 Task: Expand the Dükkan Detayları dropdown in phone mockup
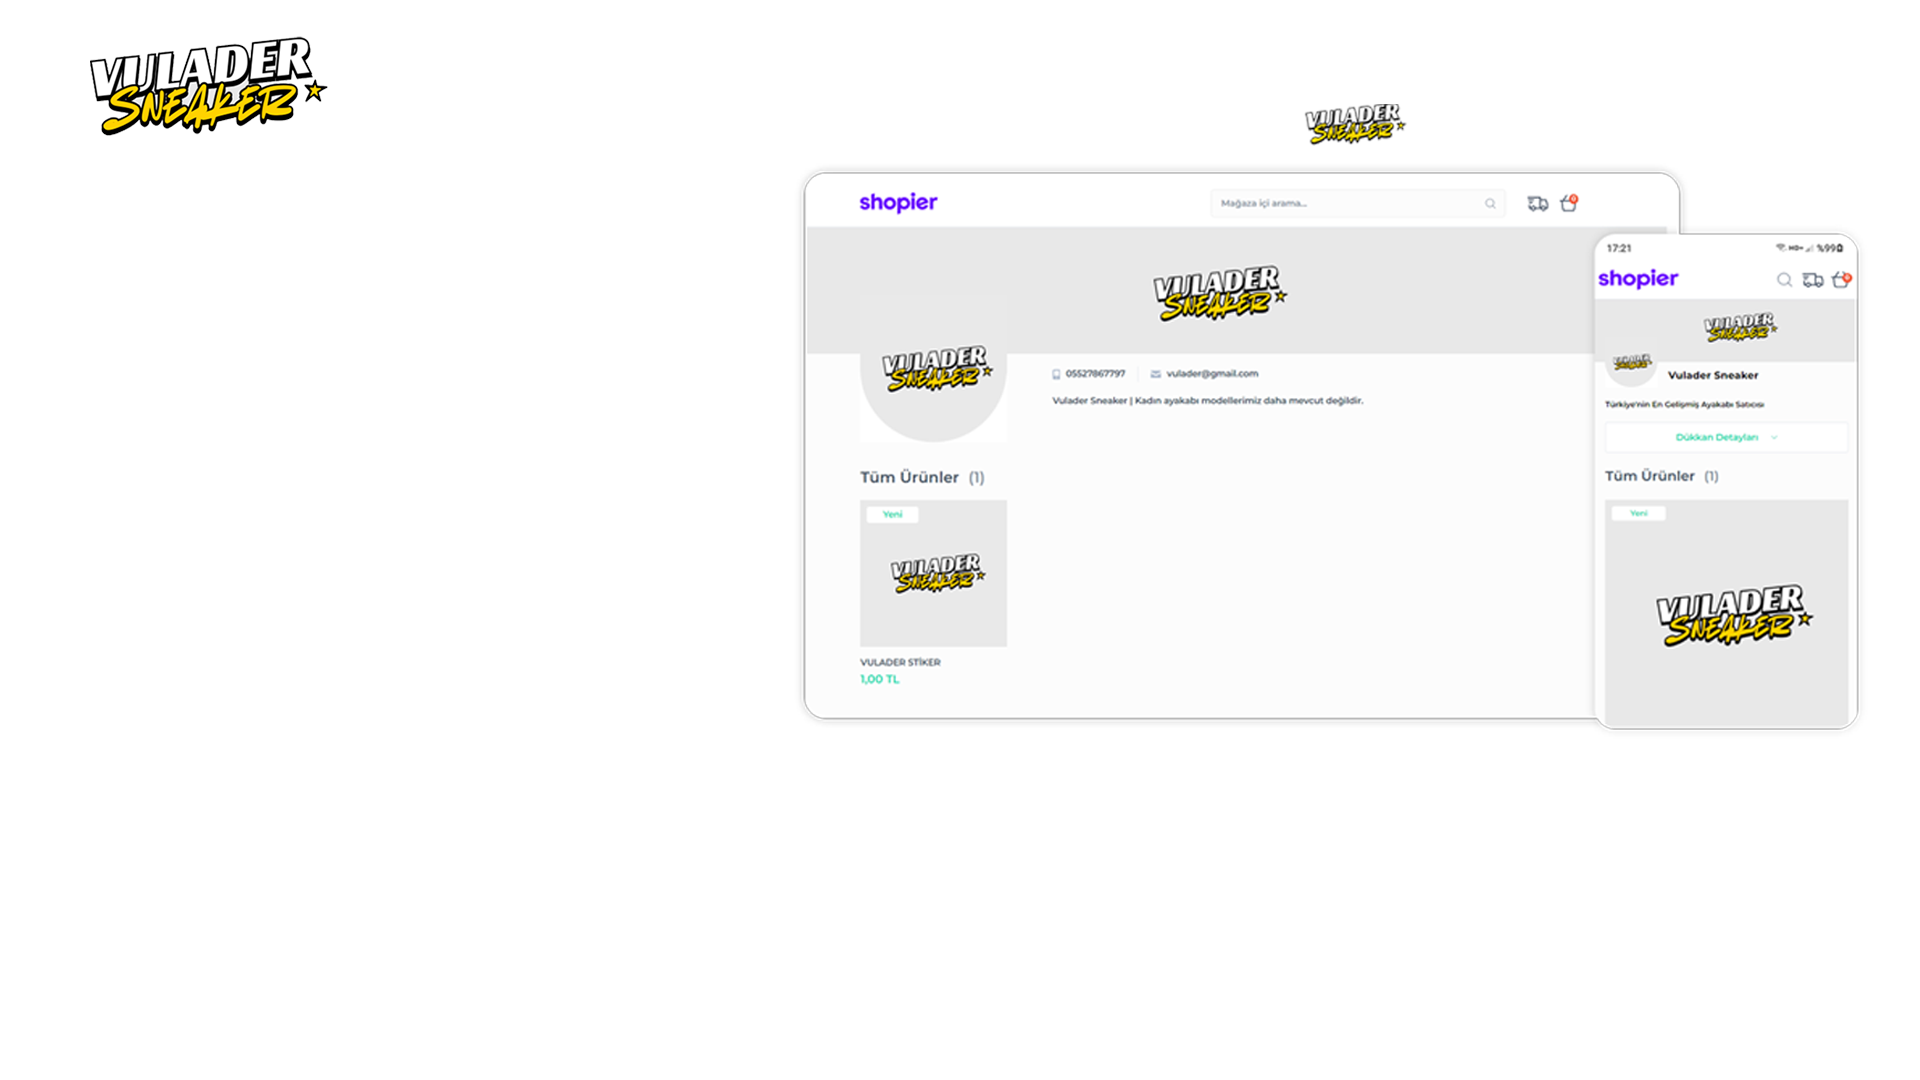click(x=1726, y=437)
